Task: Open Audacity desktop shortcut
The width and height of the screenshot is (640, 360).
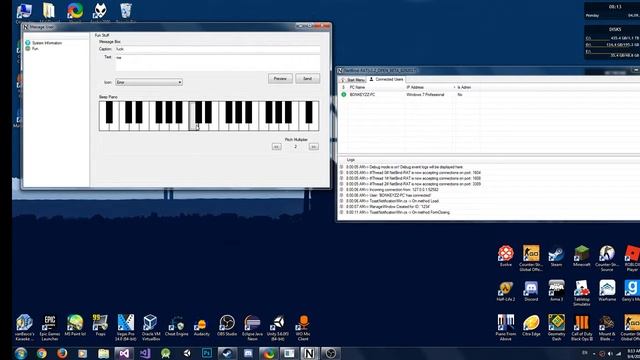Action: coord(202,325)
